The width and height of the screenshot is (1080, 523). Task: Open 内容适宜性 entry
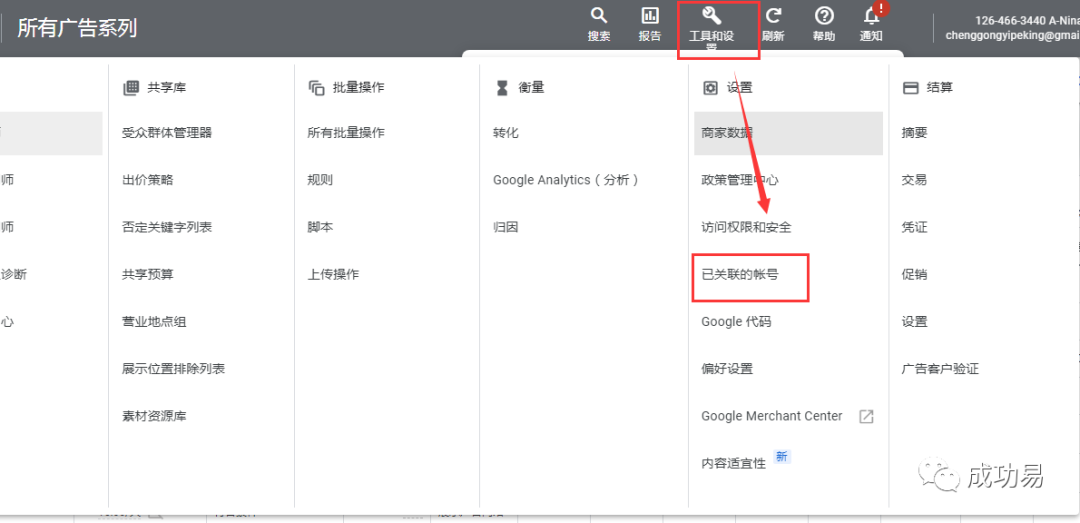tap(734, 463)
